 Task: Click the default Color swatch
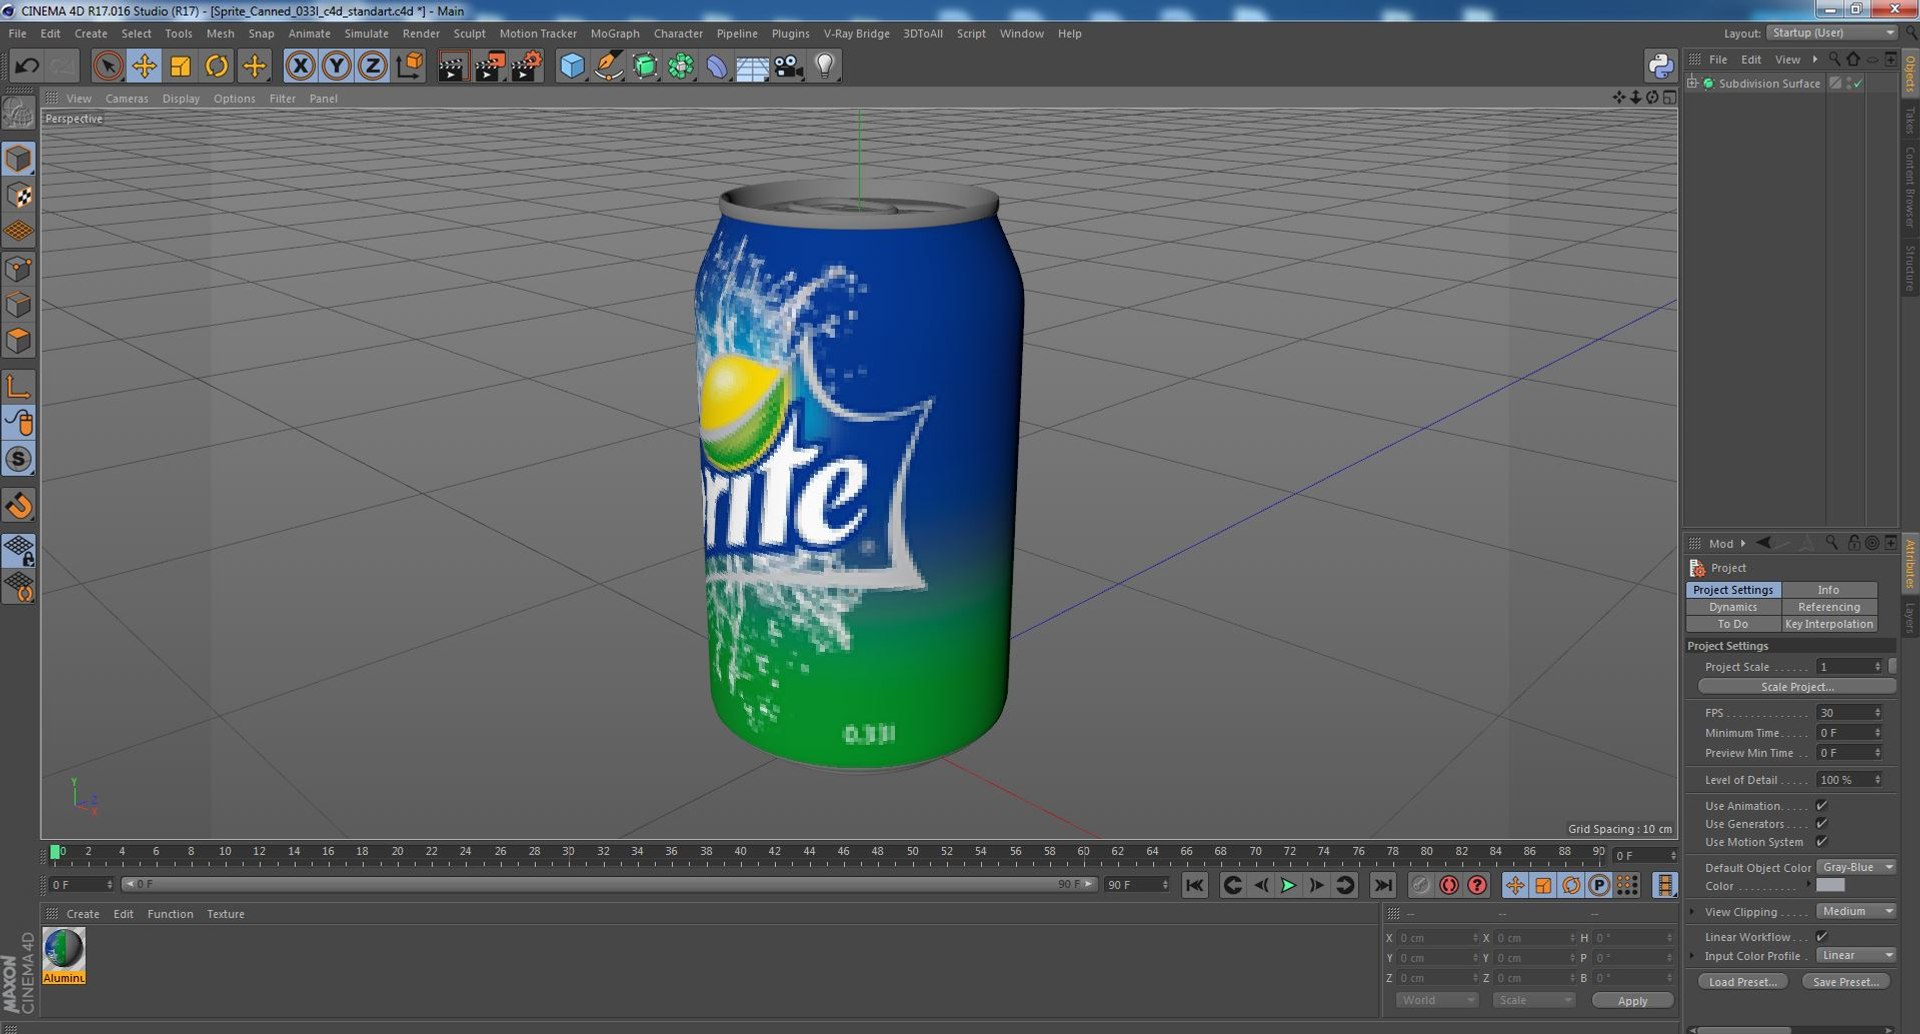tap(1830, 886)
